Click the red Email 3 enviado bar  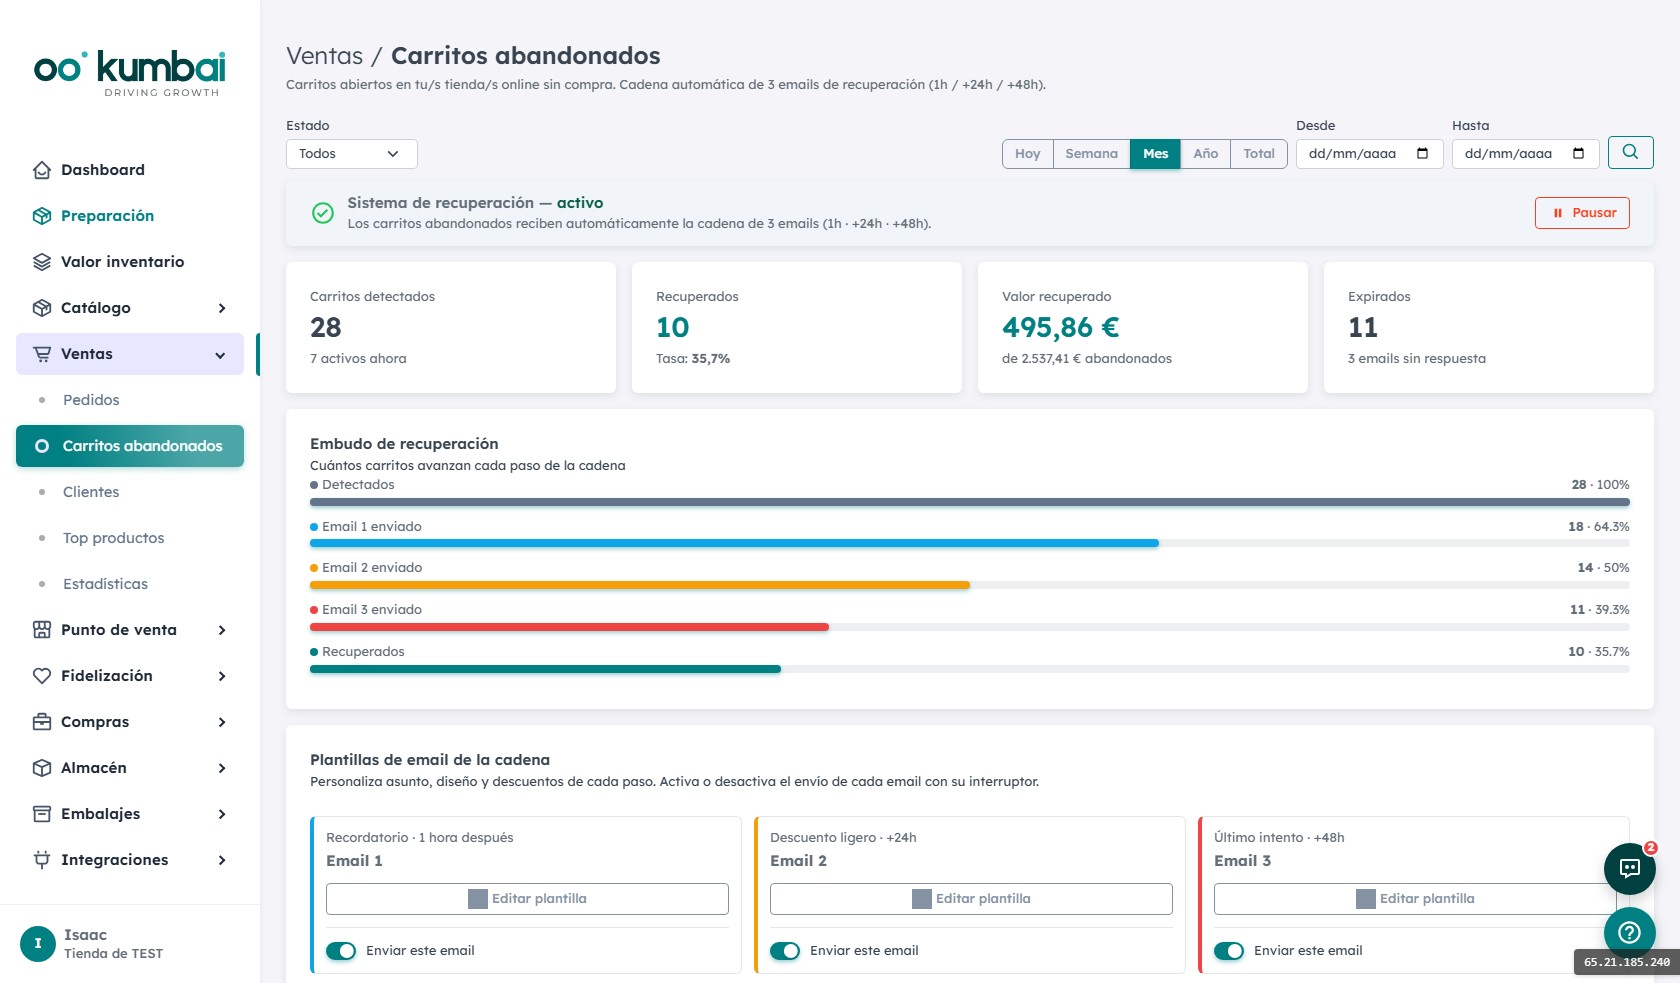click(x=569, y=627)
